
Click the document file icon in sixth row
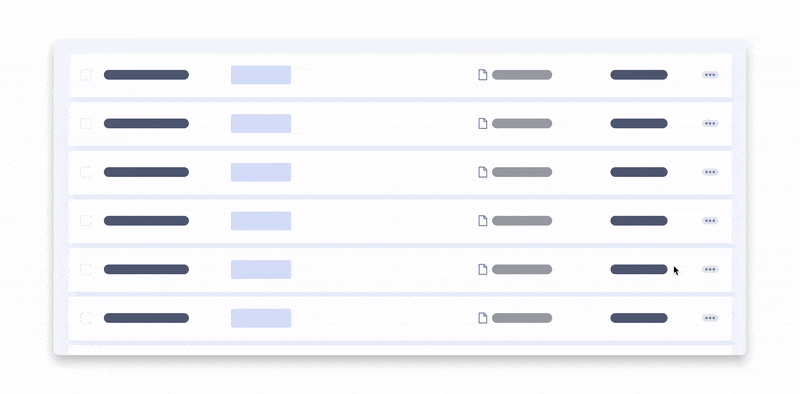(x=483, y=318)
